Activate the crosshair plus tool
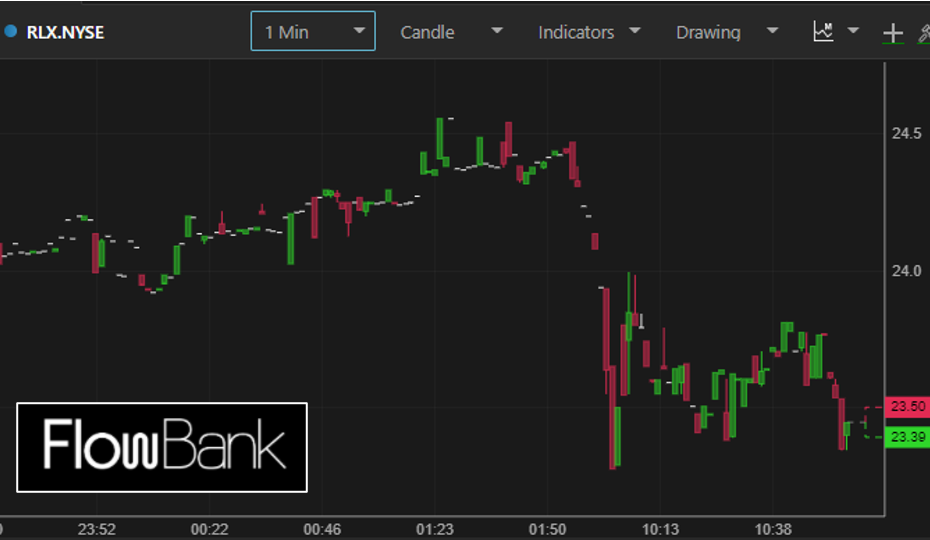Viewport: 930px width, 540px height. [892, 33]
